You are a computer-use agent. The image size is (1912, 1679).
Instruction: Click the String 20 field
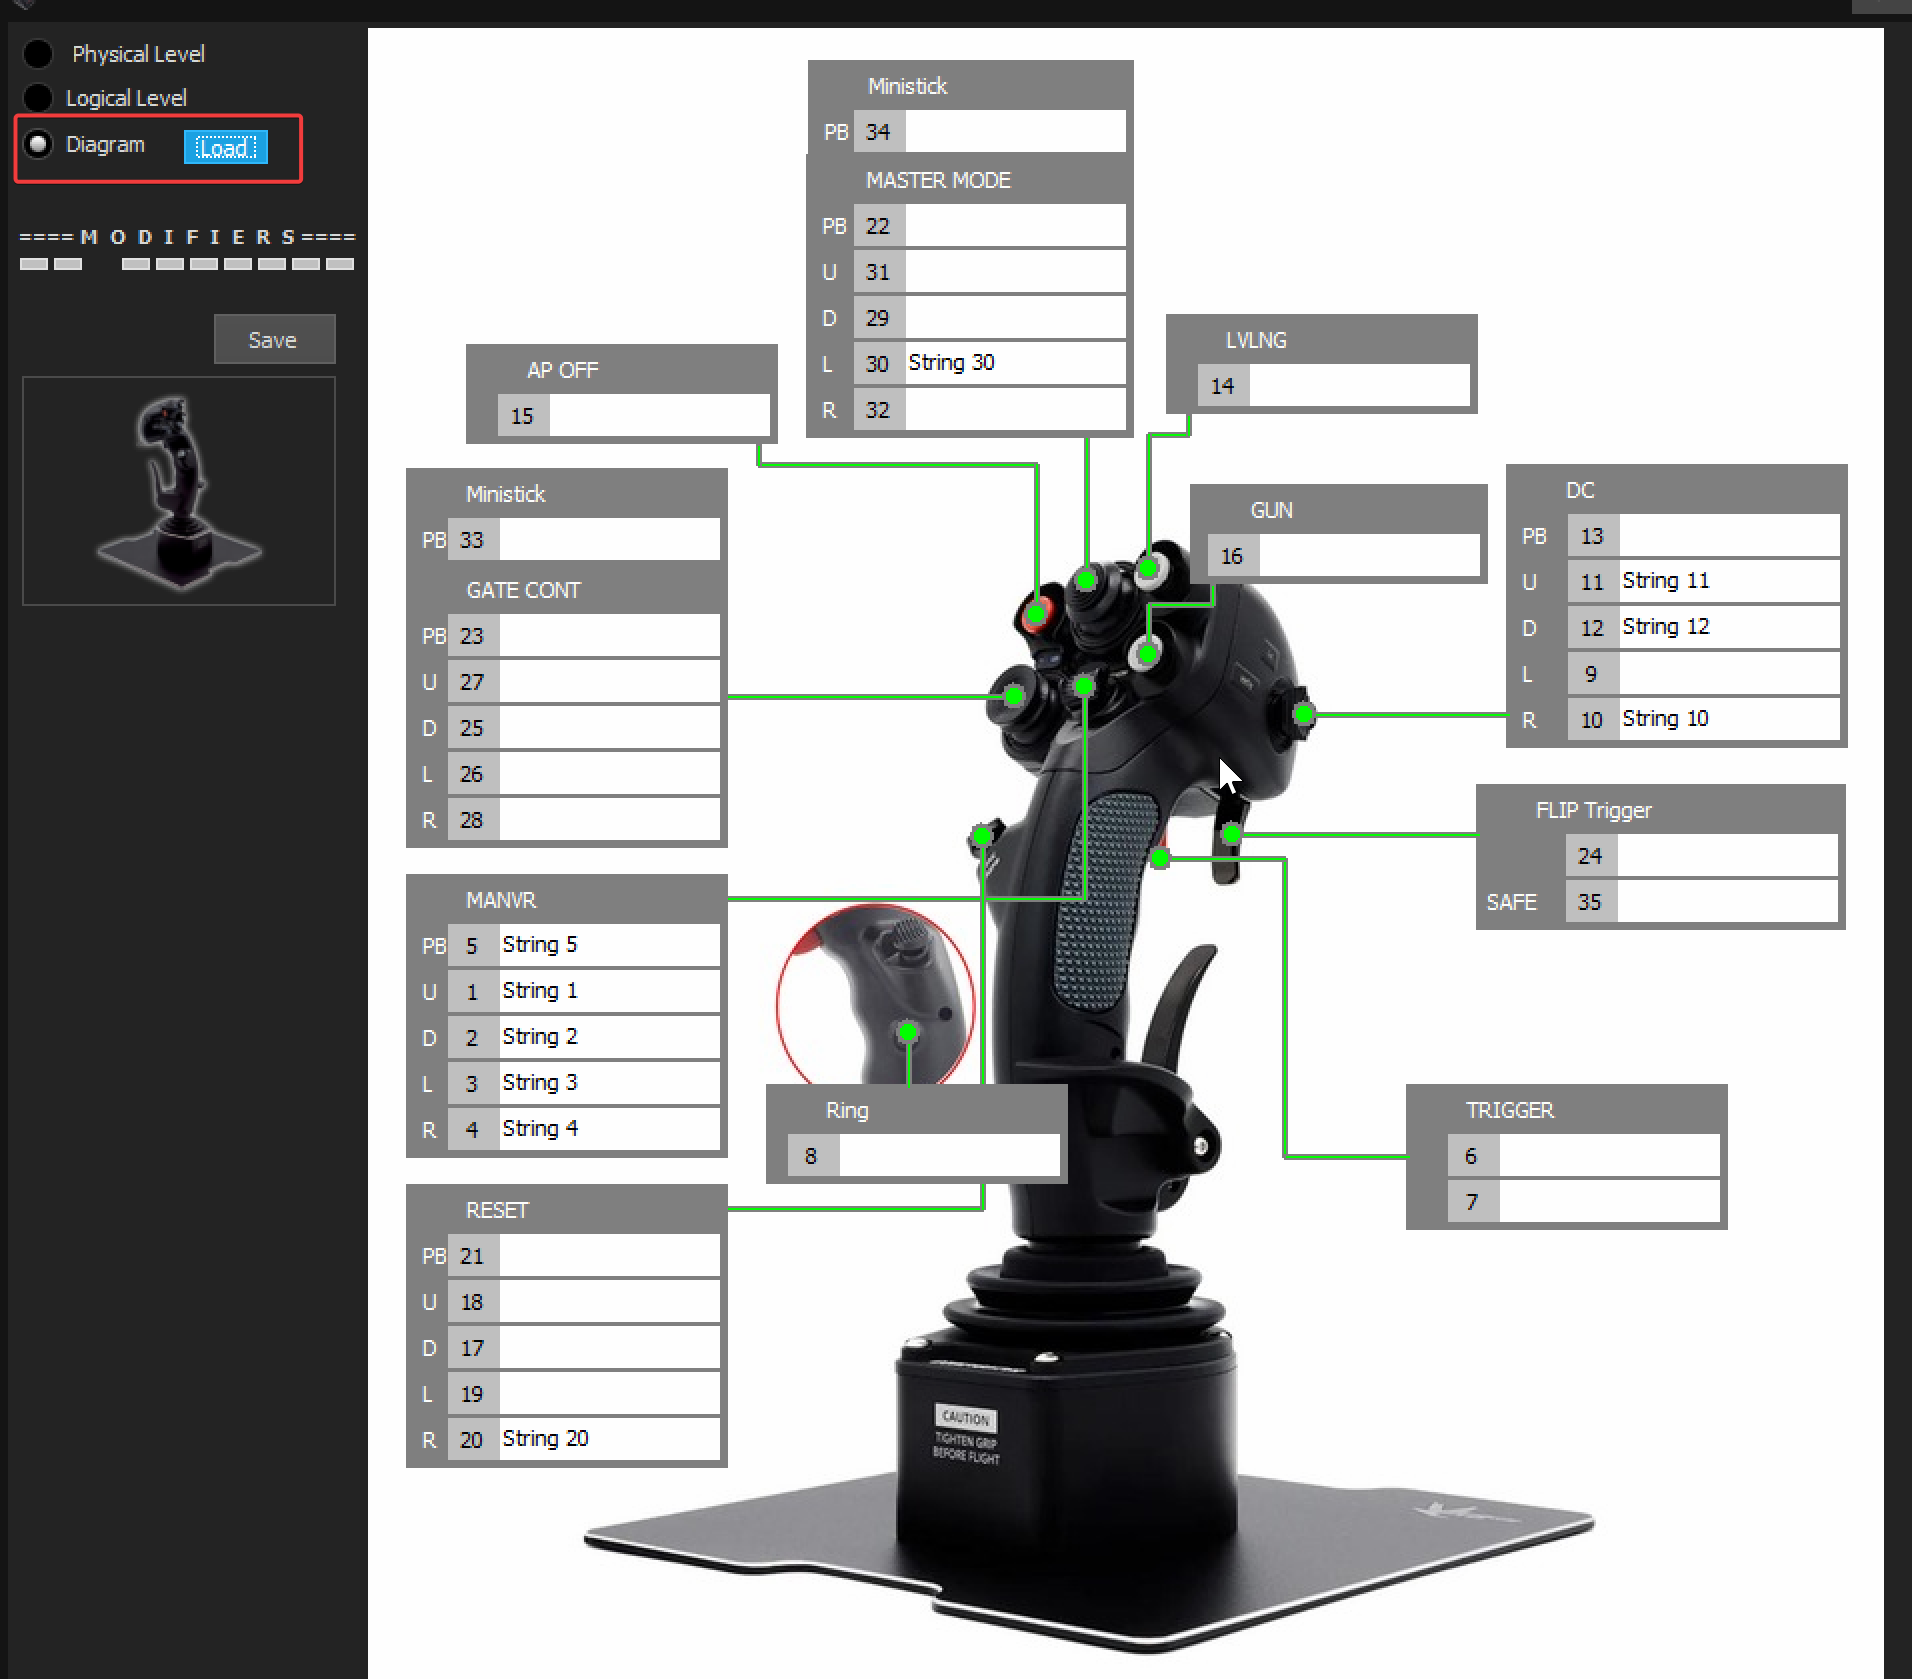click(609, 1439)
